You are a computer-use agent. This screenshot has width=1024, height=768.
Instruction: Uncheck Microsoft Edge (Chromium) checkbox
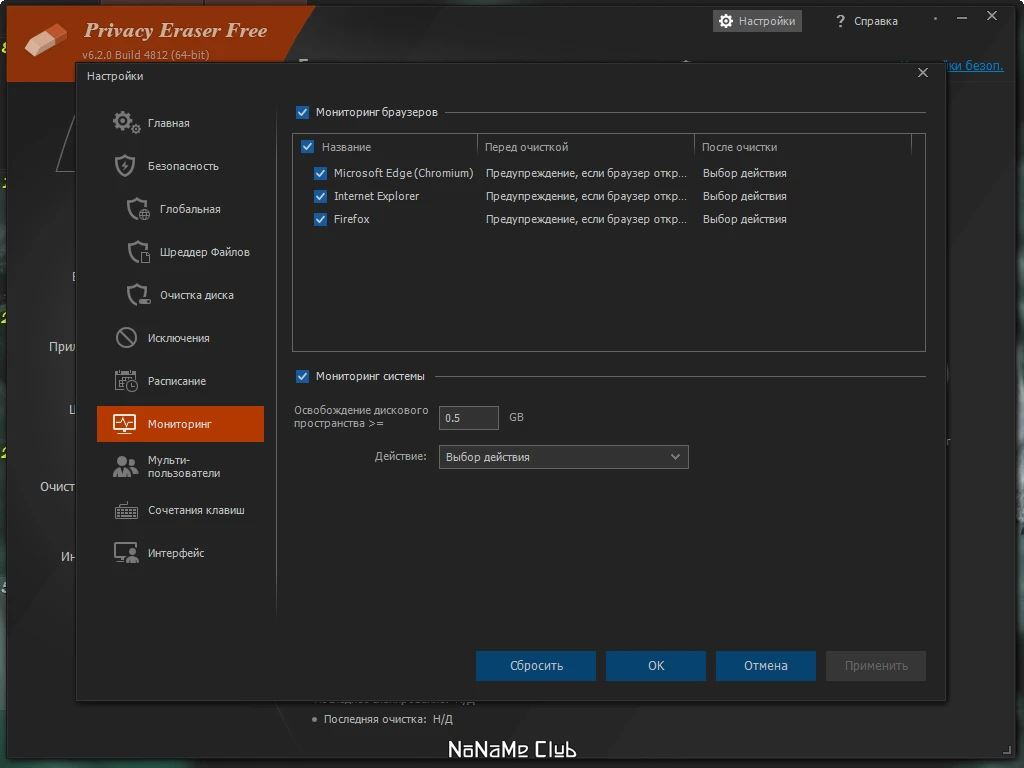pos(320,173)
